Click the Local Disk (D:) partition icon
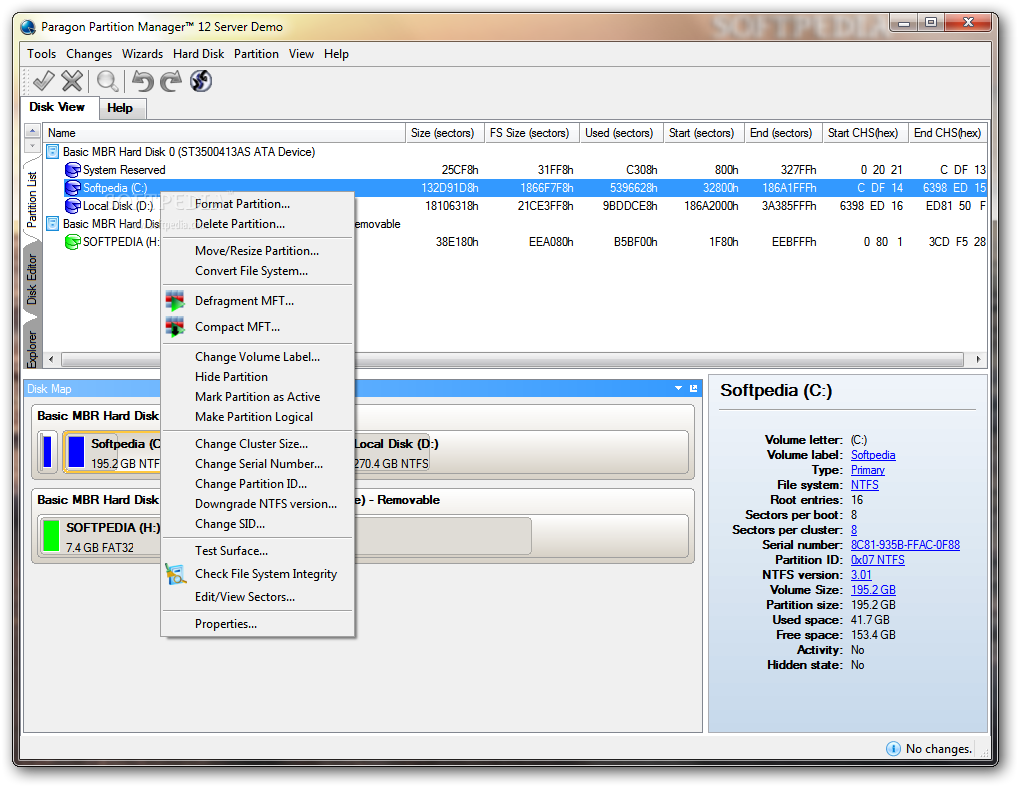Viewport: 1019px width, 787px height. [x=72, y=206]
